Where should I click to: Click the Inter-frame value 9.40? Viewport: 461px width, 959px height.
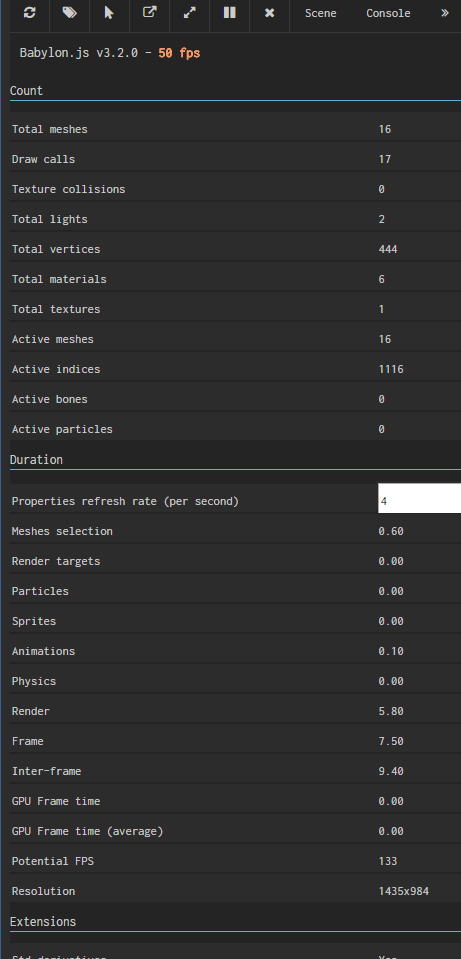(391, 771)
